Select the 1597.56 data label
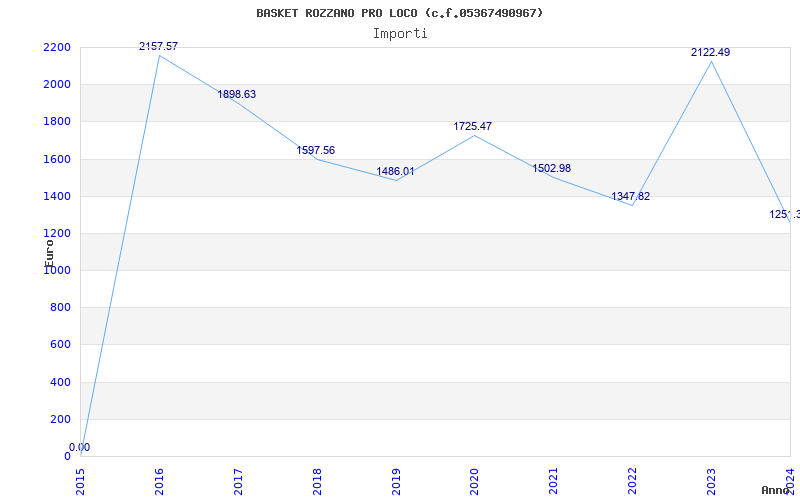Screen dimensions: 800x500 click(316, 151)
